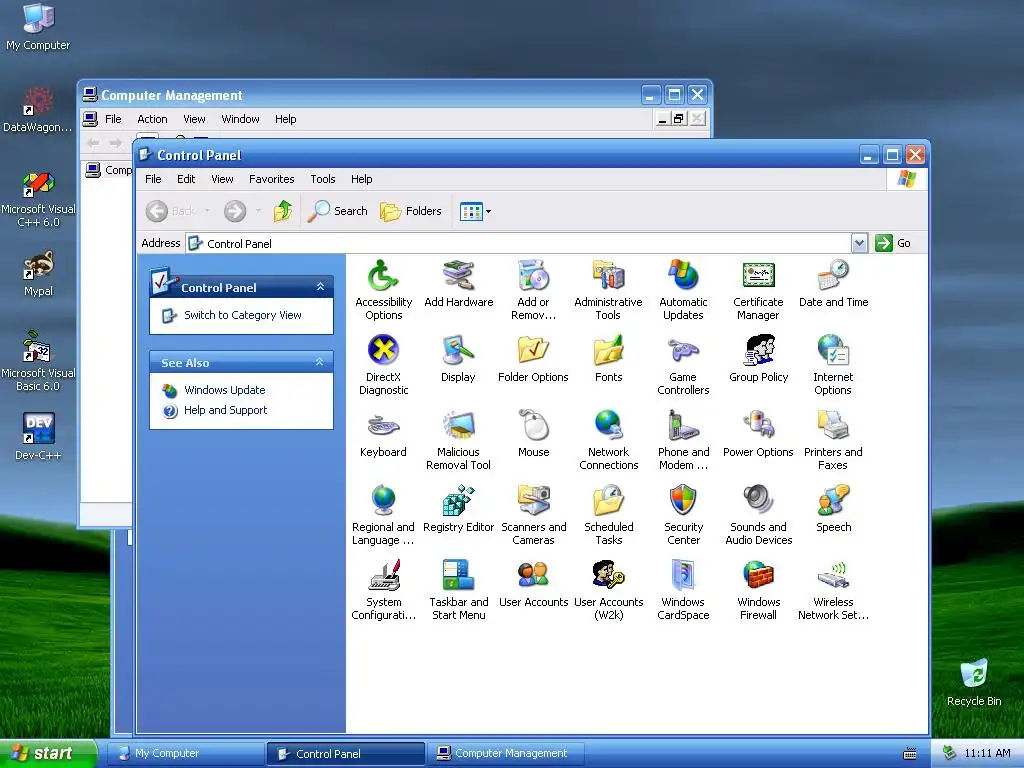This screenshot has width=1024, height=768.
Task: Open Internet Options icon
Action: 833,365
